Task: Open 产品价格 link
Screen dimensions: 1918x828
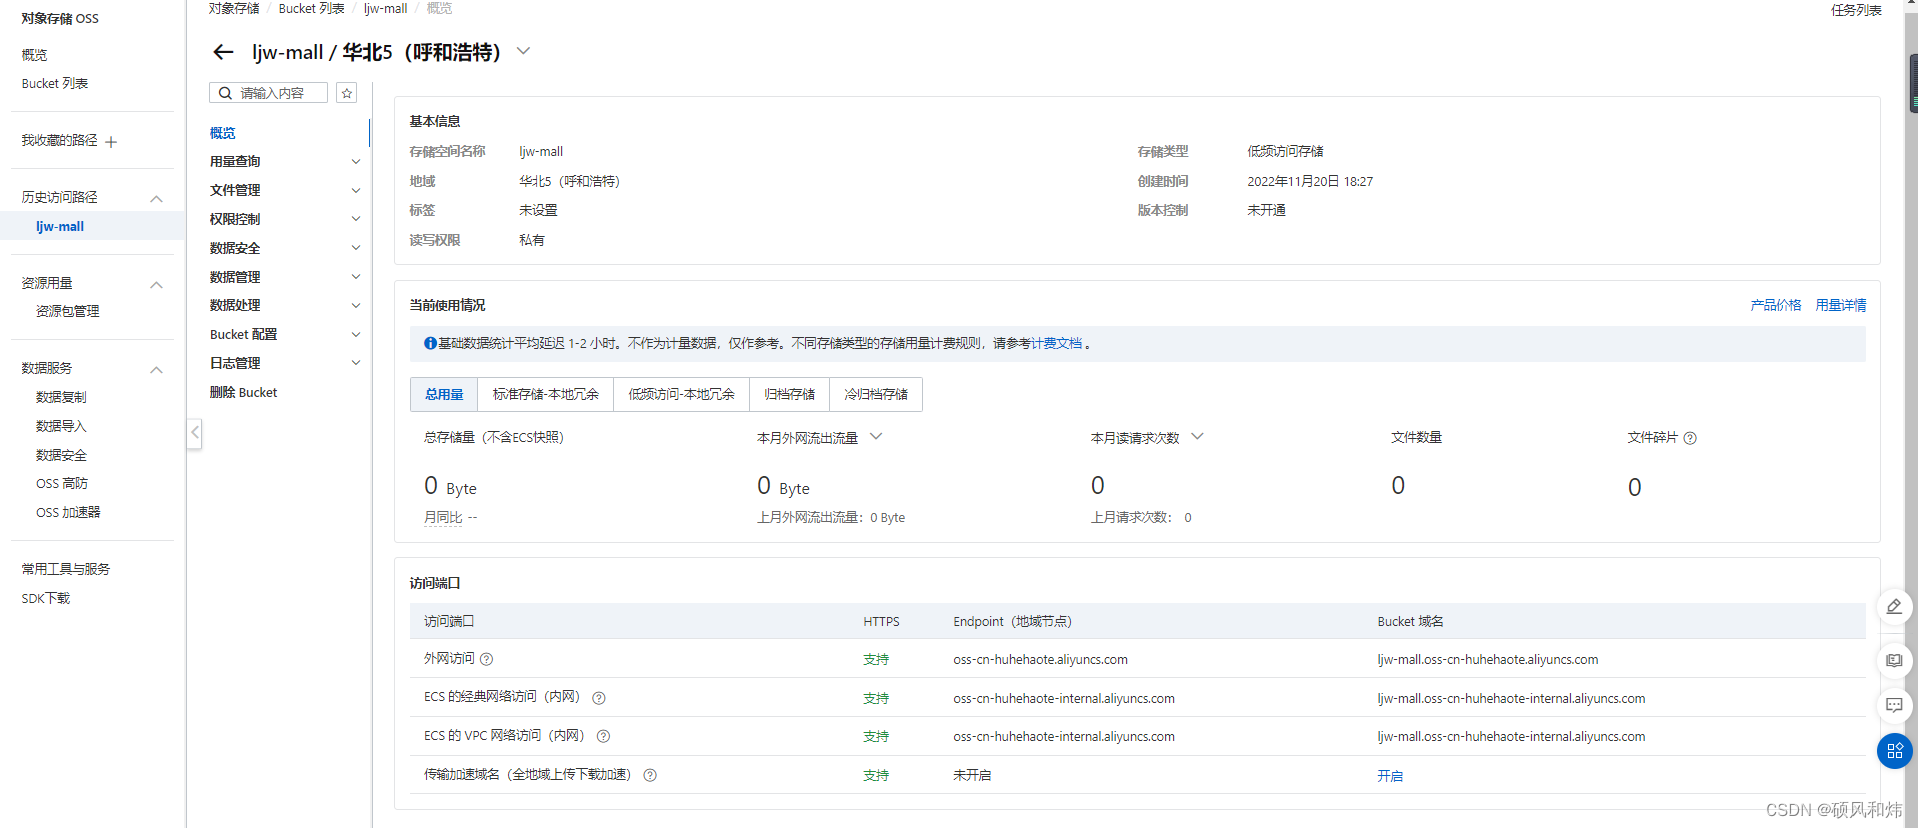Action: coord(1775,305)
